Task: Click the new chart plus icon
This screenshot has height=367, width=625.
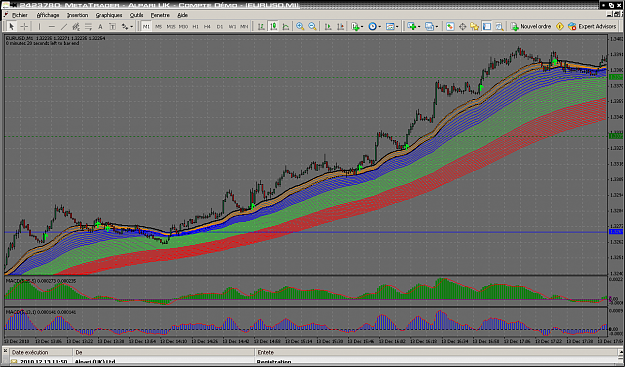Action: click(411, 27)
